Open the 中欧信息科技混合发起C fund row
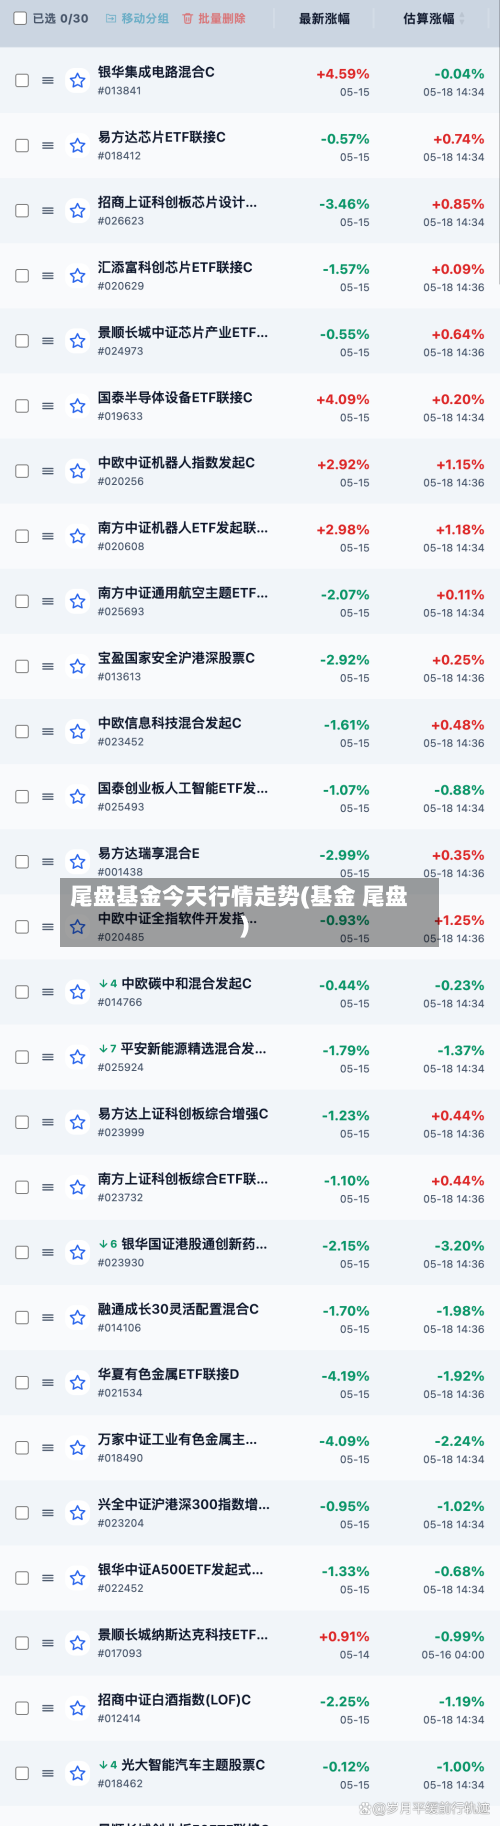The image size is (500, 1826). click(250, 731)
